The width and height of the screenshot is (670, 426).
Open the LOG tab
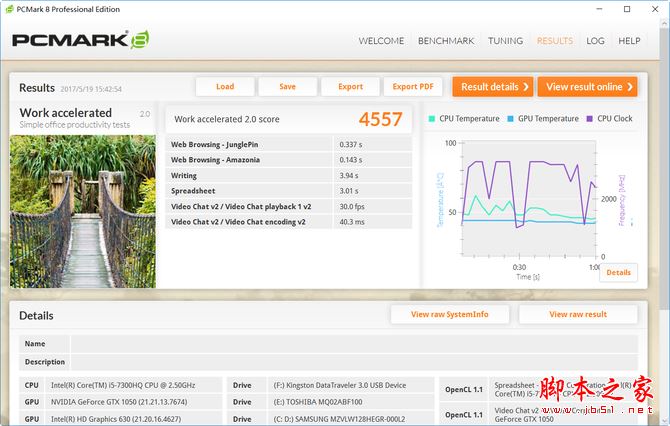pyautogui.click(x=595, y=41)
